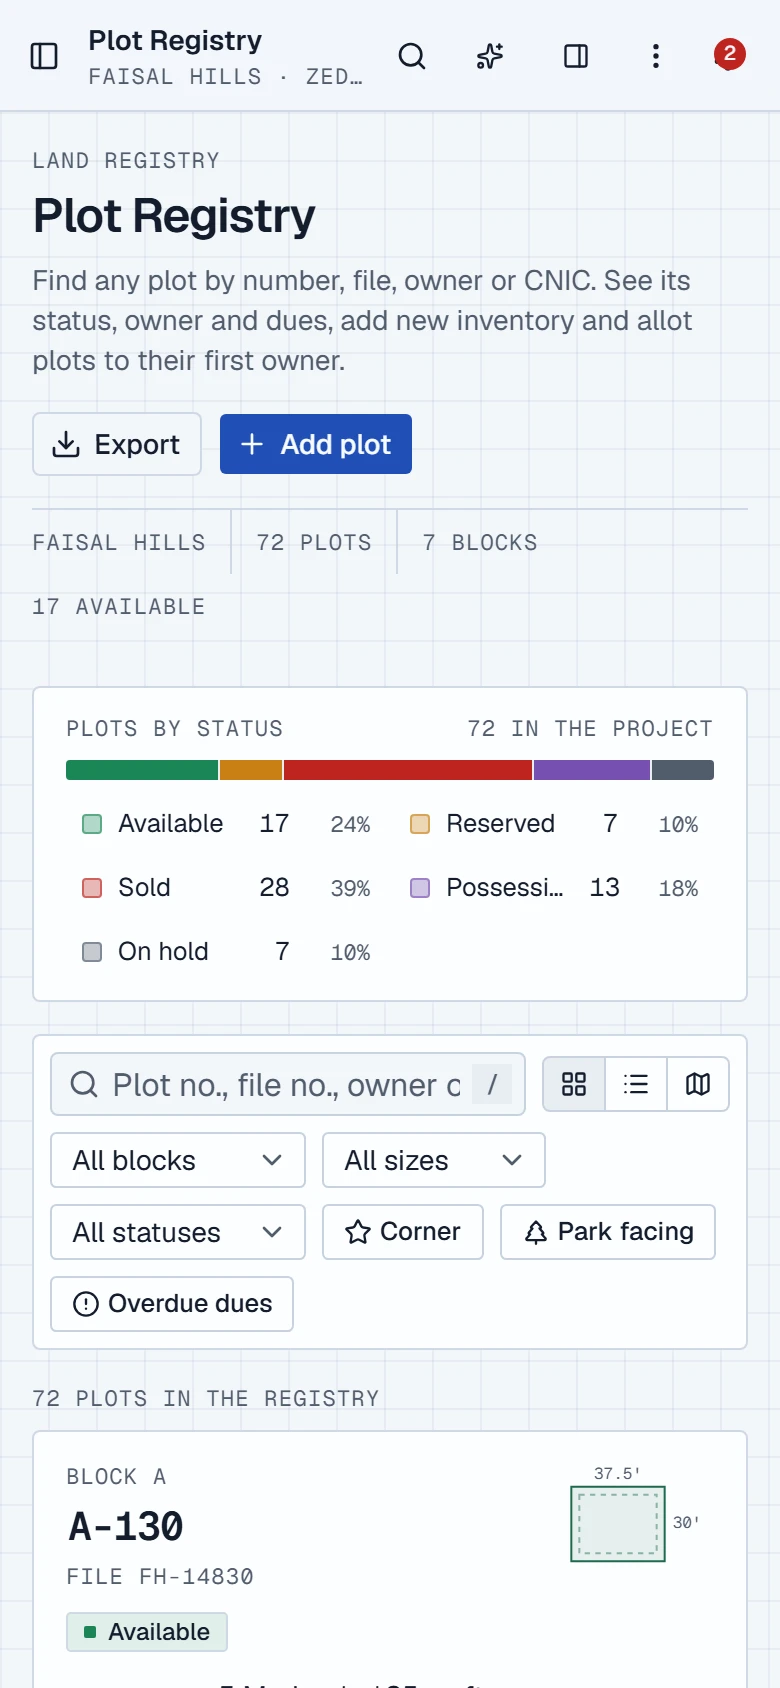The height and width of the screenshot is (1688, 780).
Task: Switch to map view
Action: tap(698, 1084)
